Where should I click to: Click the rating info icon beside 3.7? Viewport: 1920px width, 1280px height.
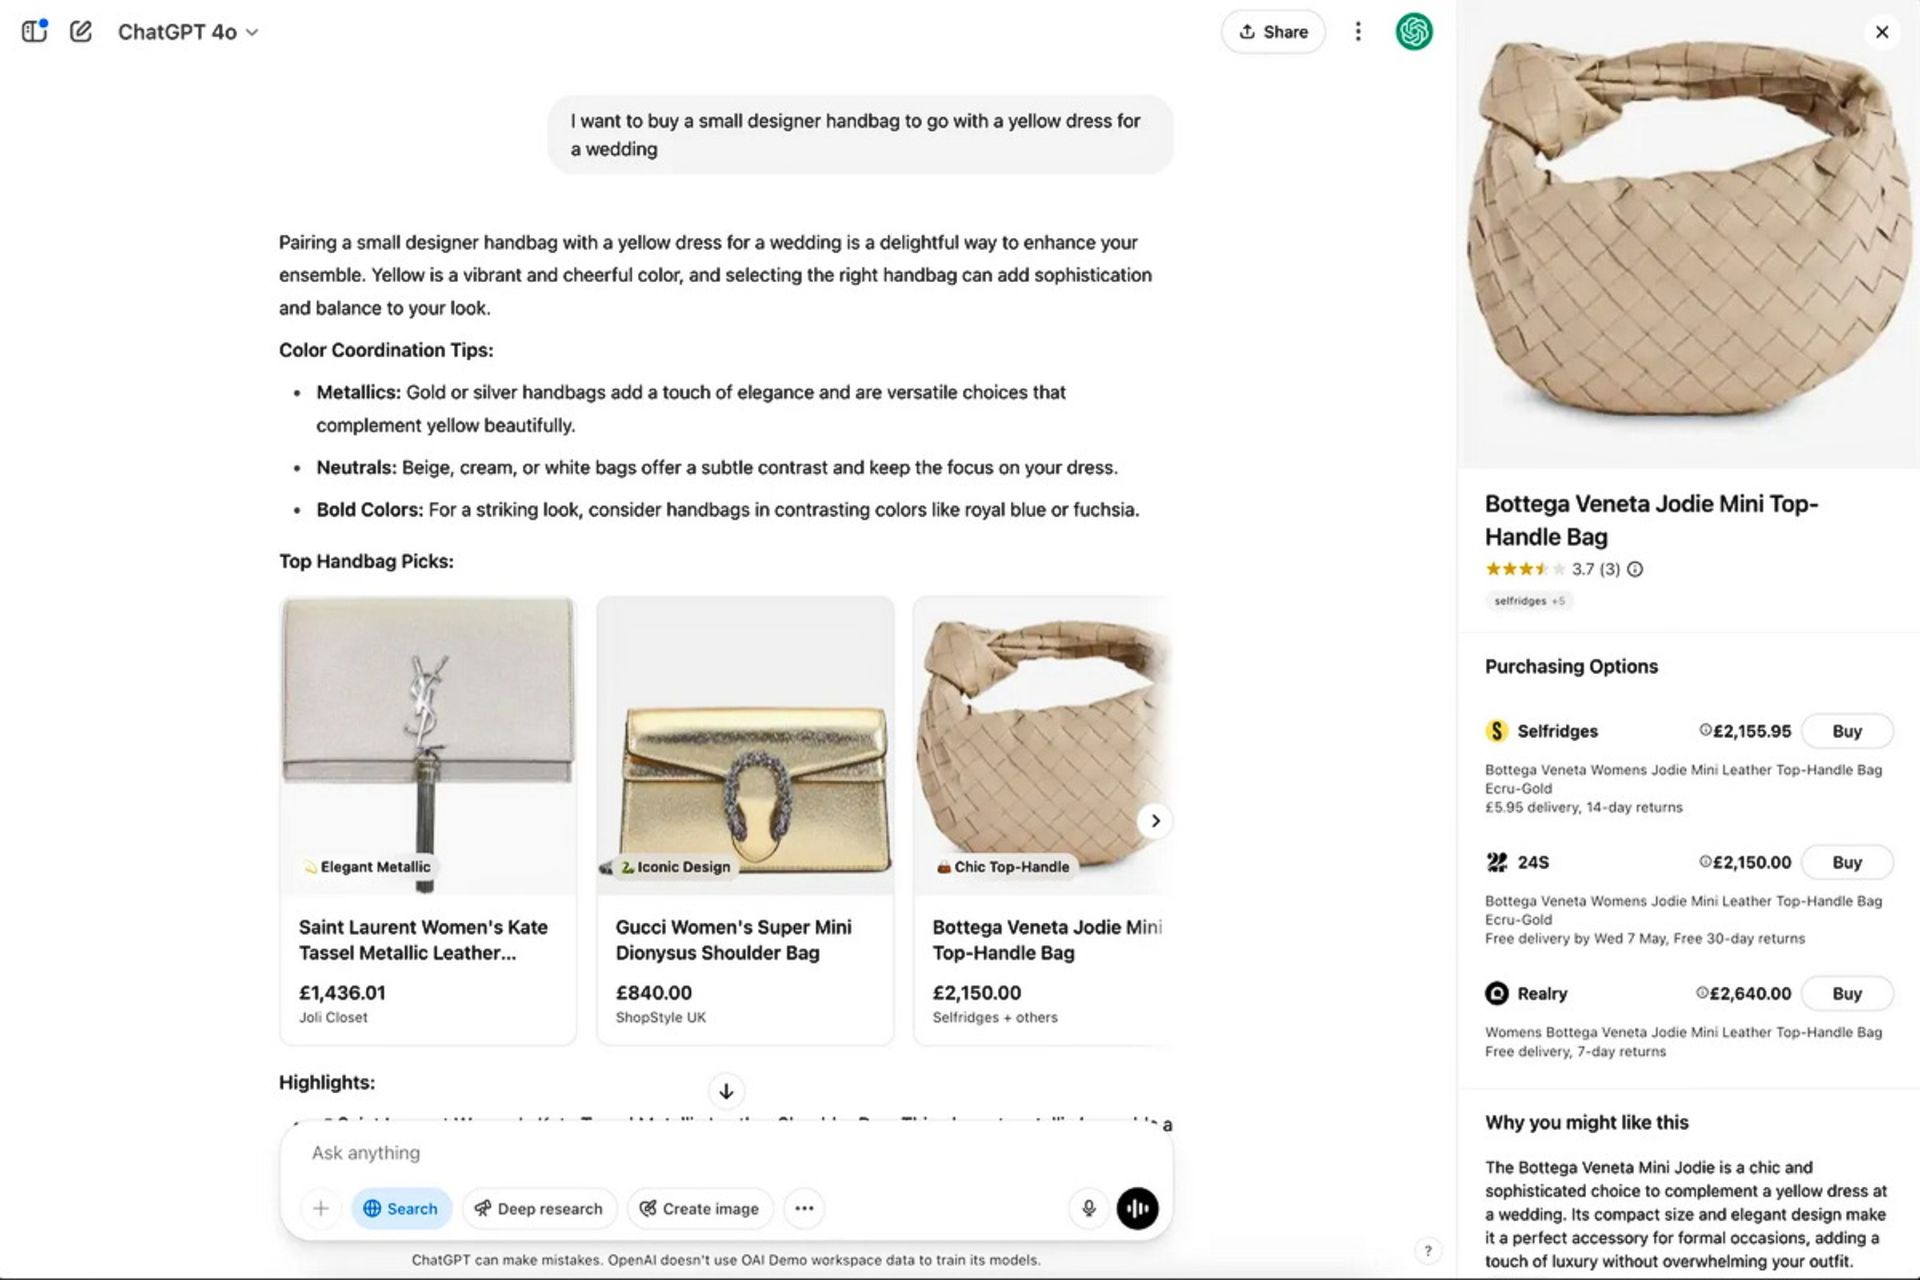click(x=1635, y=569)
